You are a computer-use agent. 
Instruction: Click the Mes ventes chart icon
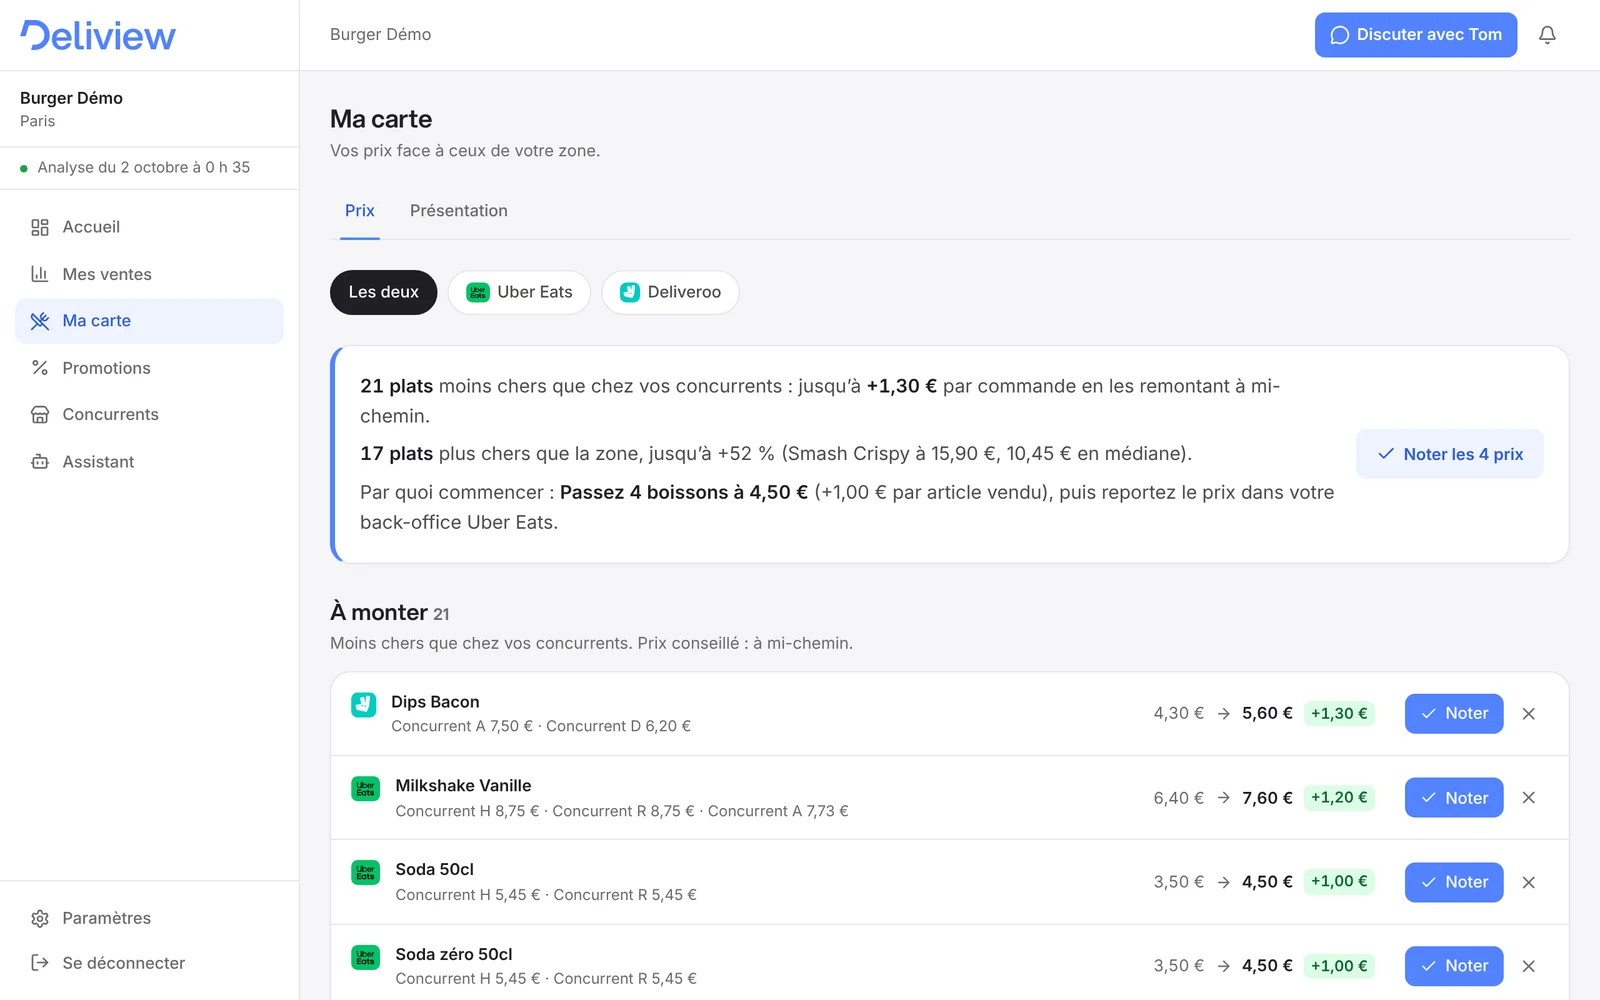pyautogui.click(x=40, y=274)
